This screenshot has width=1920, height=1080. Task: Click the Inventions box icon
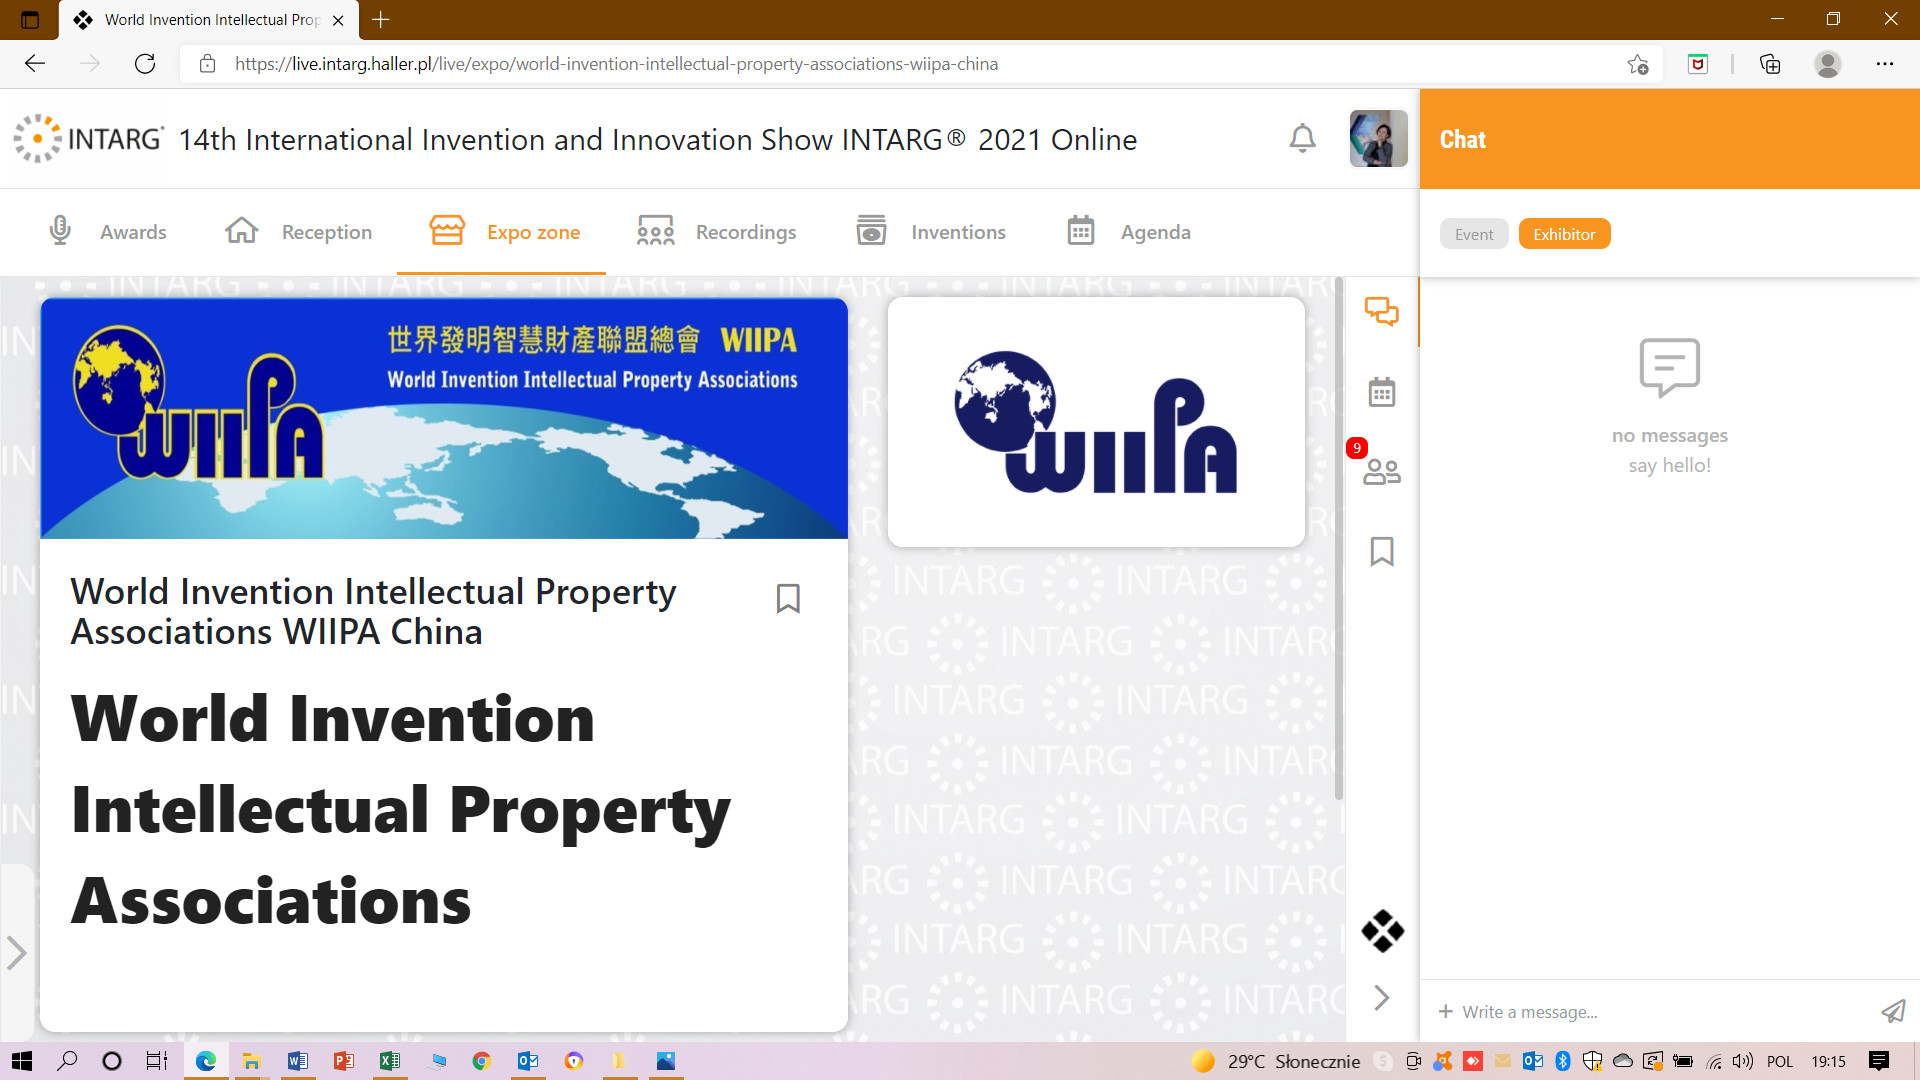tap(872, 231)
